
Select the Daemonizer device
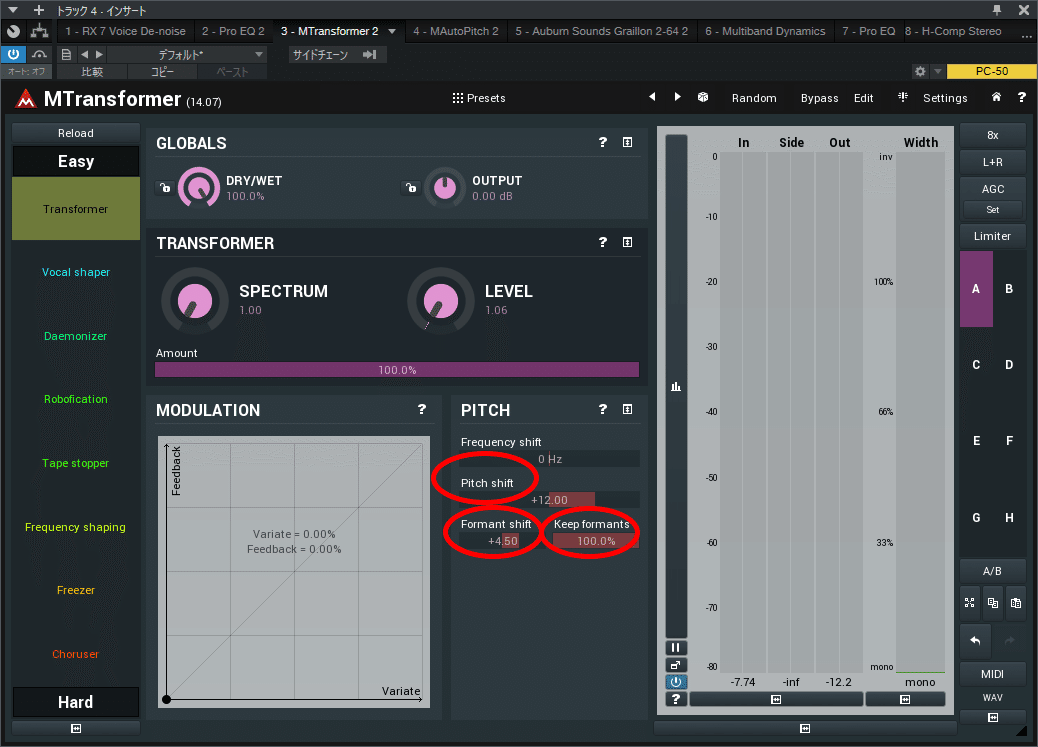click(x=75, y=336)
